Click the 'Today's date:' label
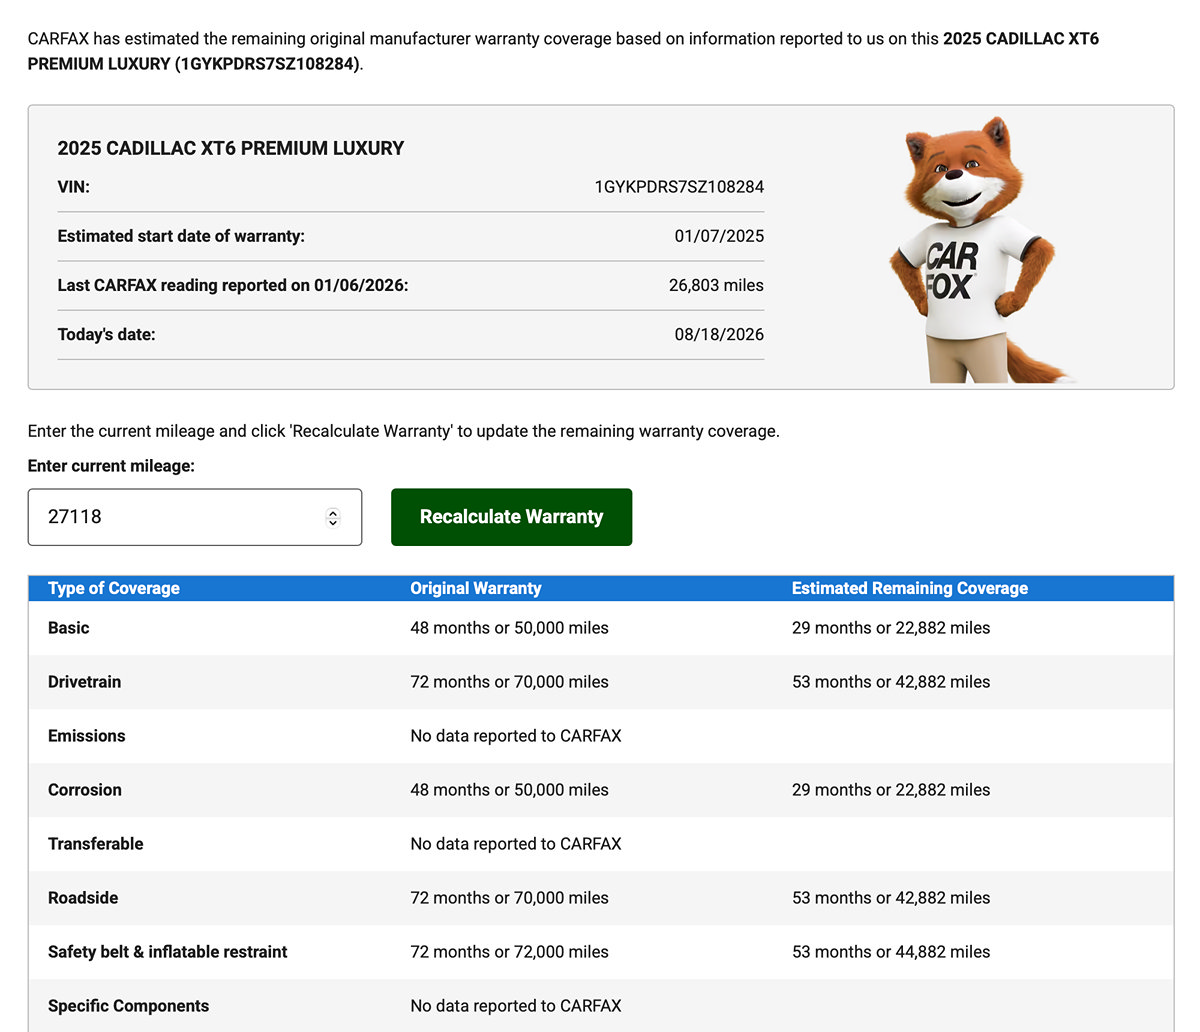 click(106, 334)
